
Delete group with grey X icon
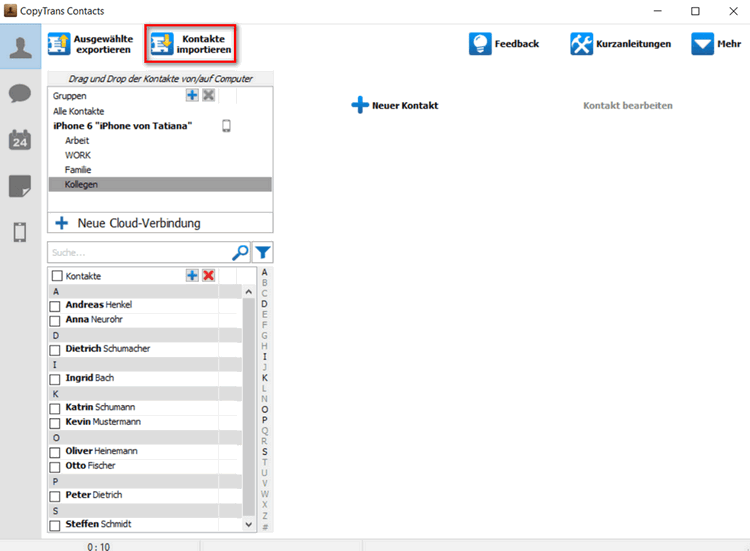pyautogui.click(x=209, y=95)
